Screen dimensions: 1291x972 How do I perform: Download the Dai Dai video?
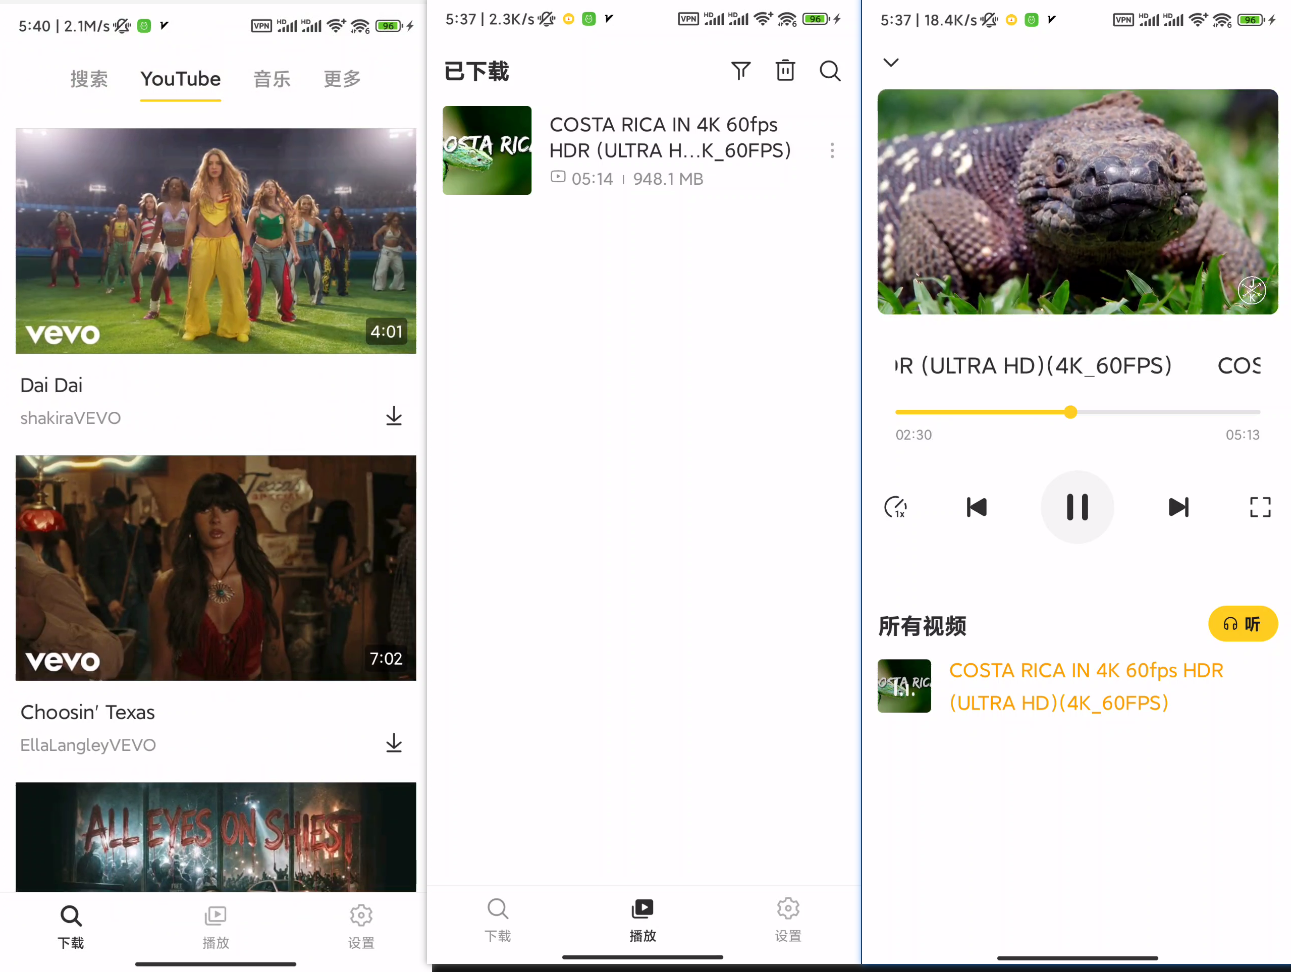(394, 416)
